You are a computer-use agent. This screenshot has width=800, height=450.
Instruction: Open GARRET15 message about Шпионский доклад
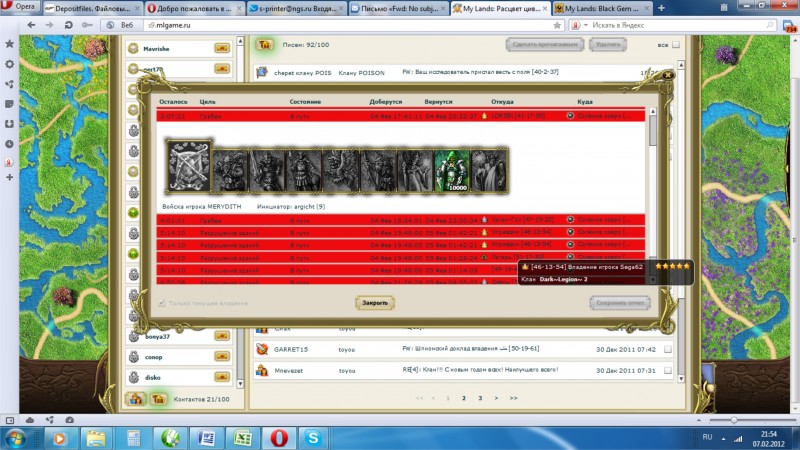point(470,348)
